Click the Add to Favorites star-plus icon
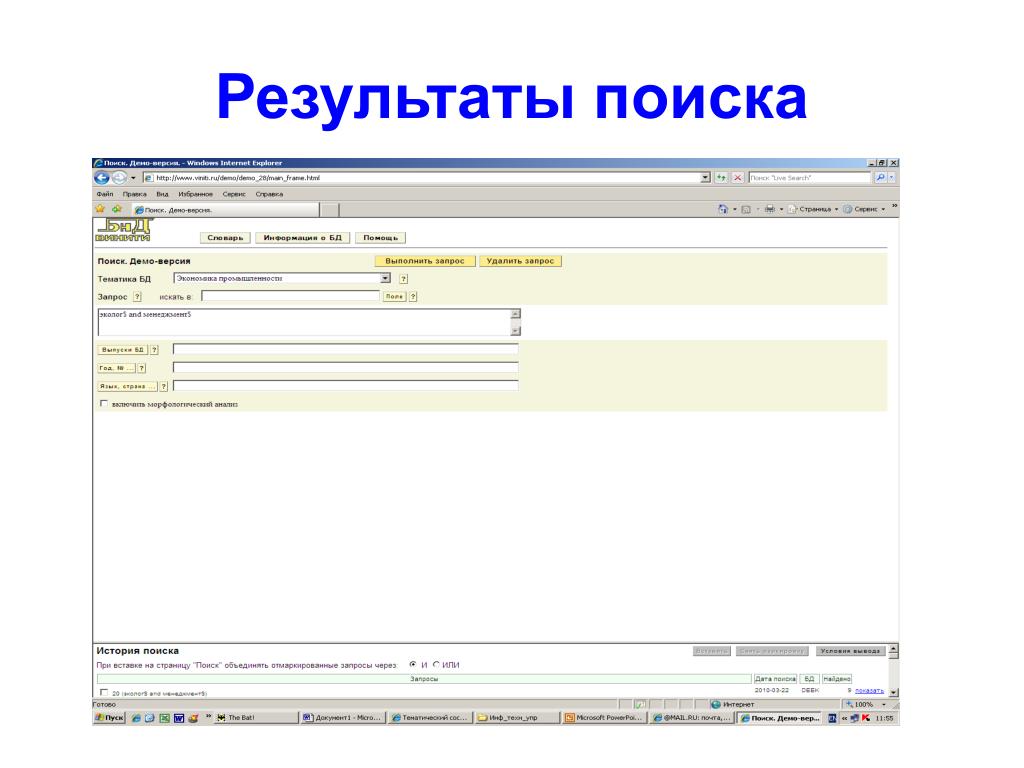This screenshot has height=768, width=1024. 117,209
